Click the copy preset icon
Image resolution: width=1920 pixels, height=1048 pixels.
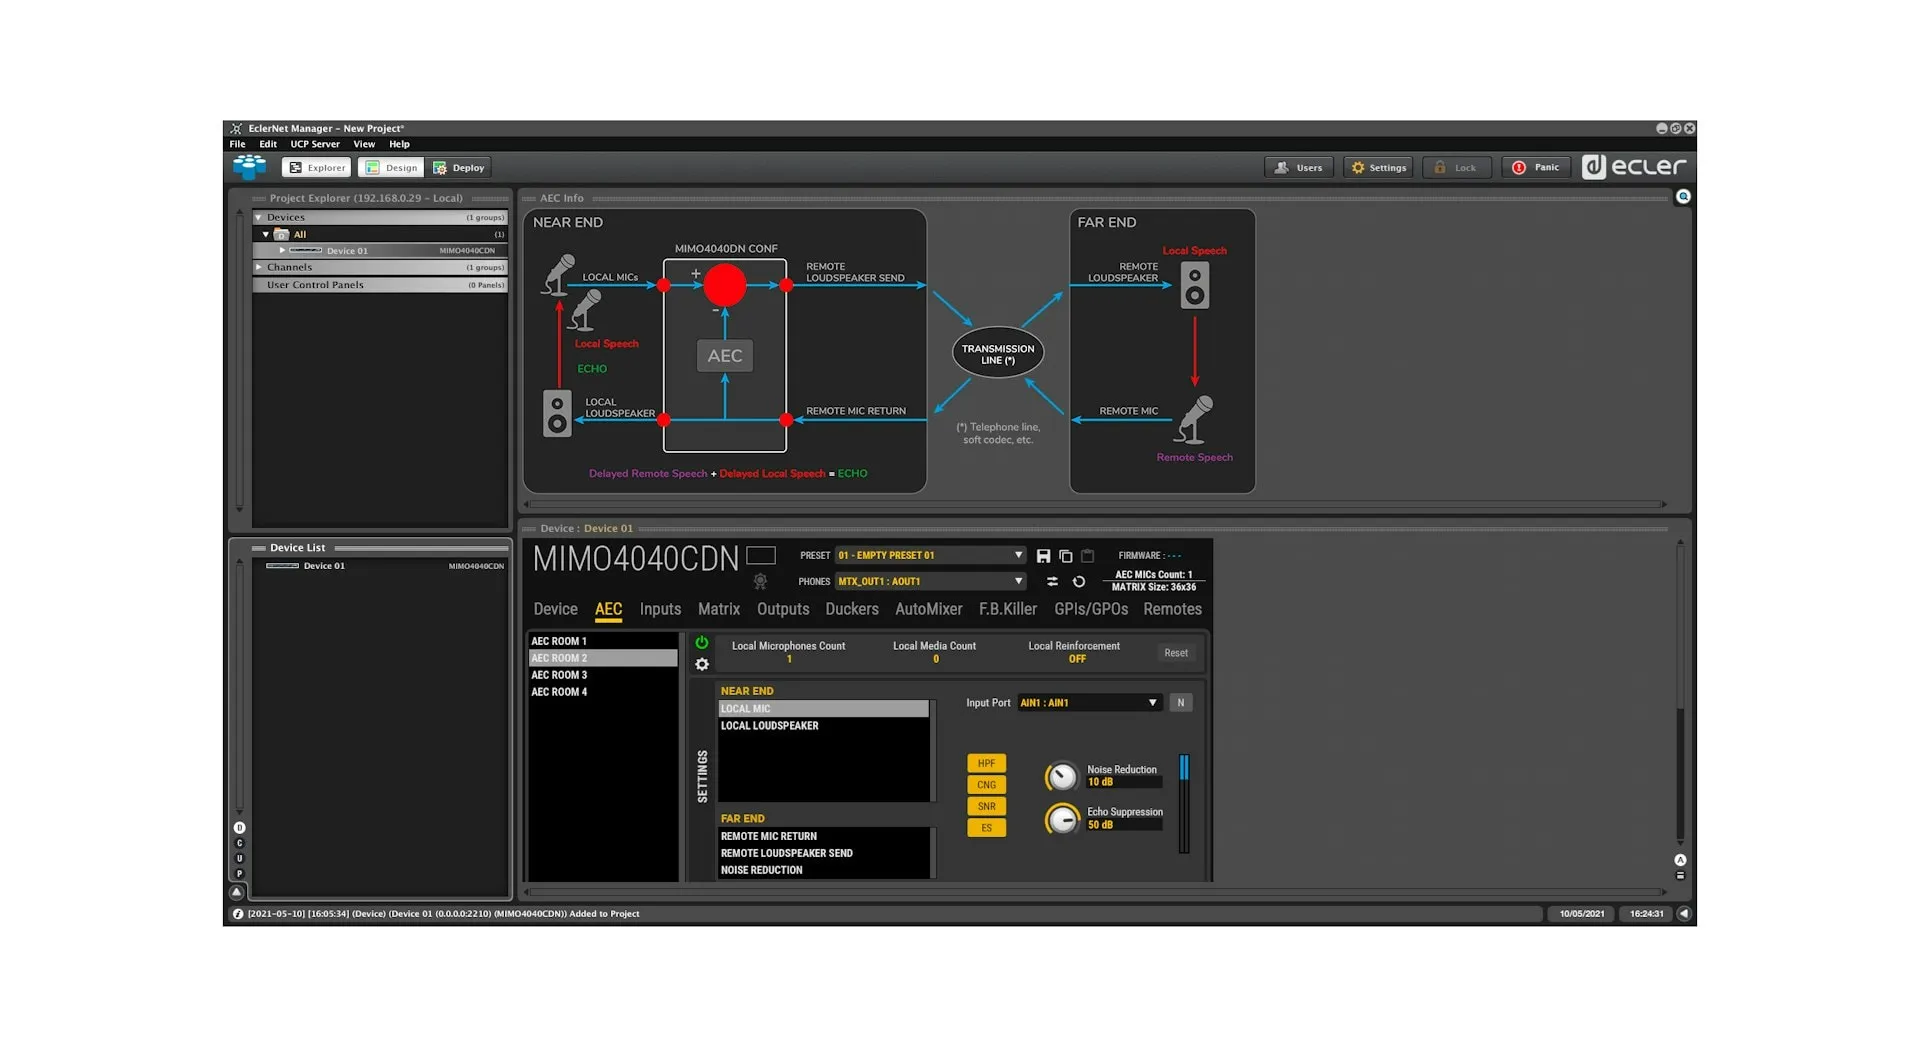tap(1065, 556)
